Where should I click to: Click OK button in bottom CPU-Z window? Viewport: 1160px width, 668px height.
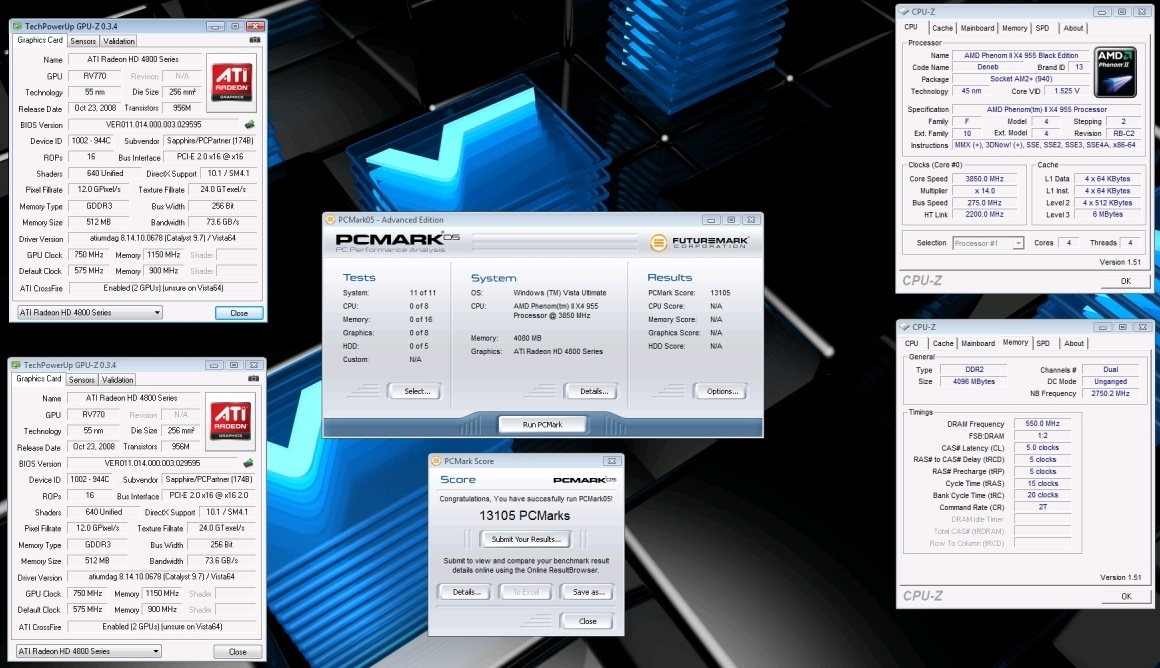1126,596
